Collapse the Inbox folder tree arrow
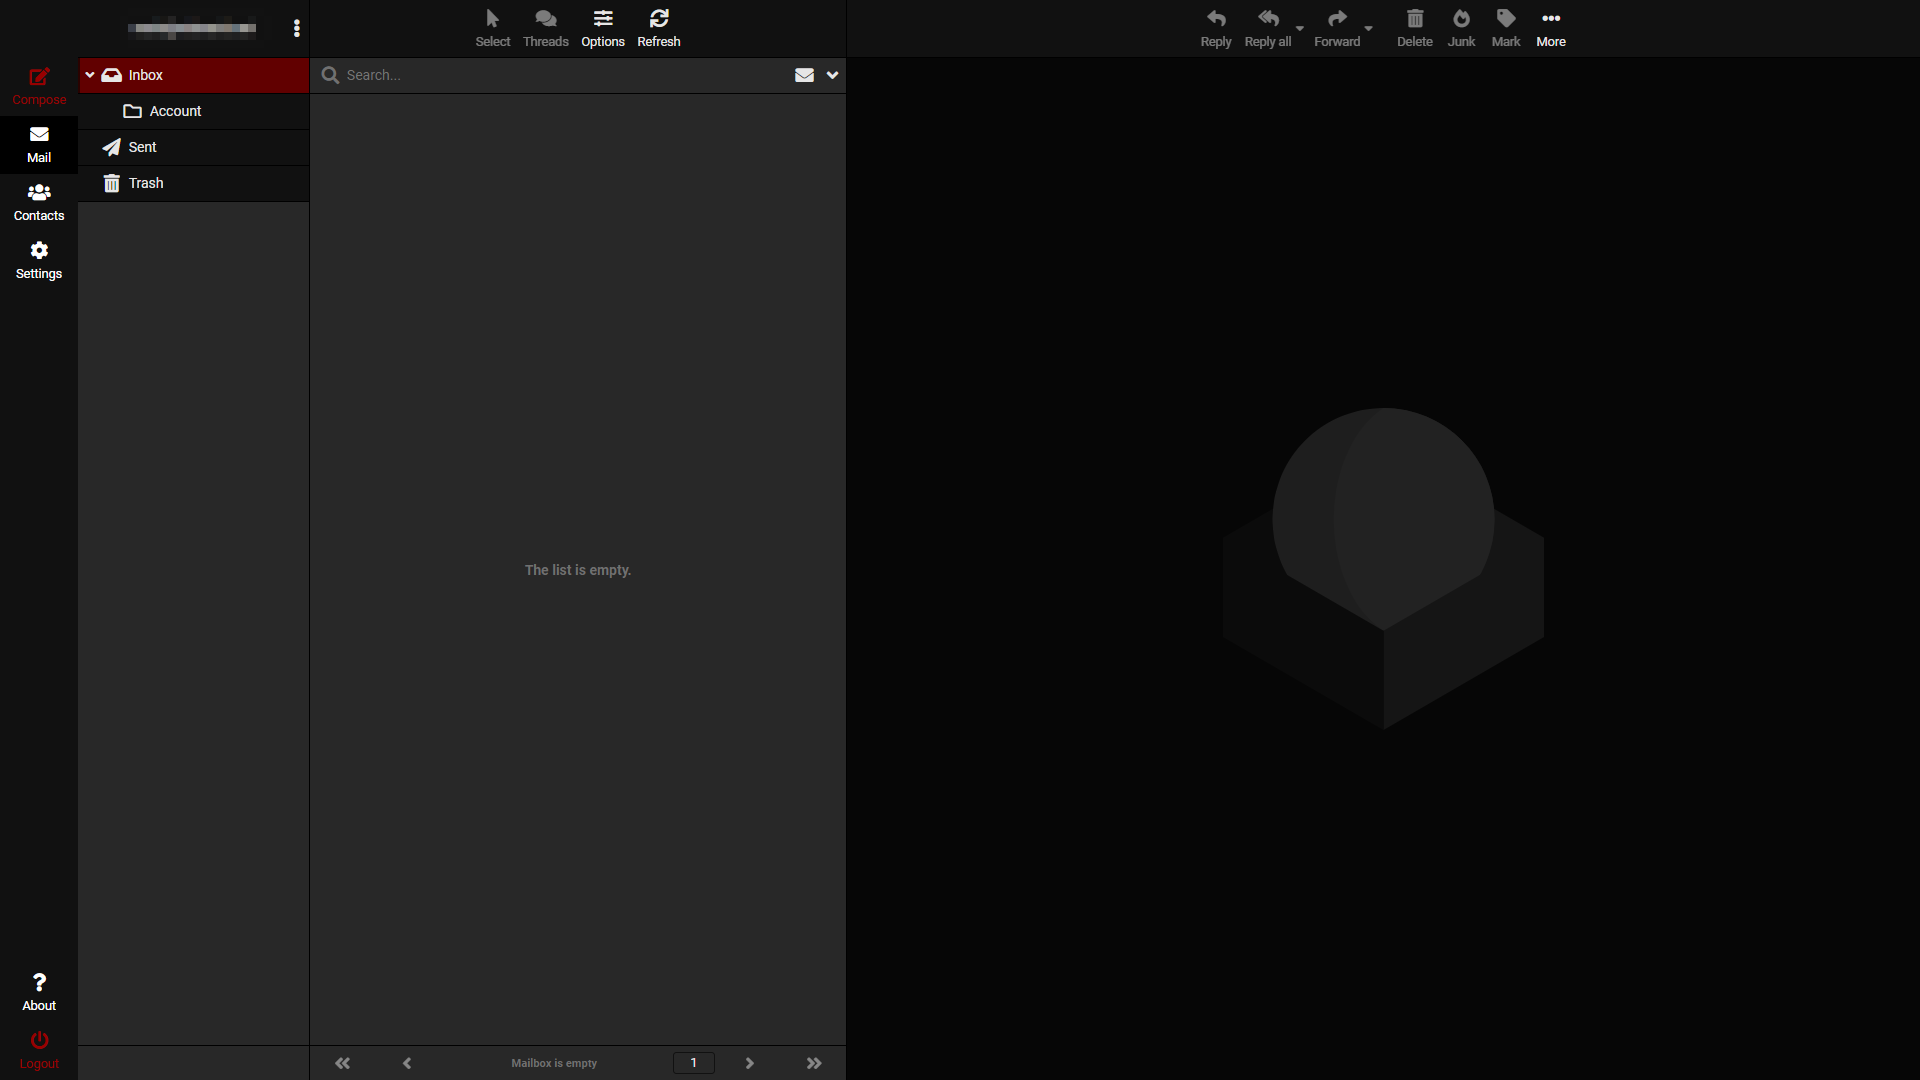This screenshot has height=1080, width=1920. pos(90,75)
